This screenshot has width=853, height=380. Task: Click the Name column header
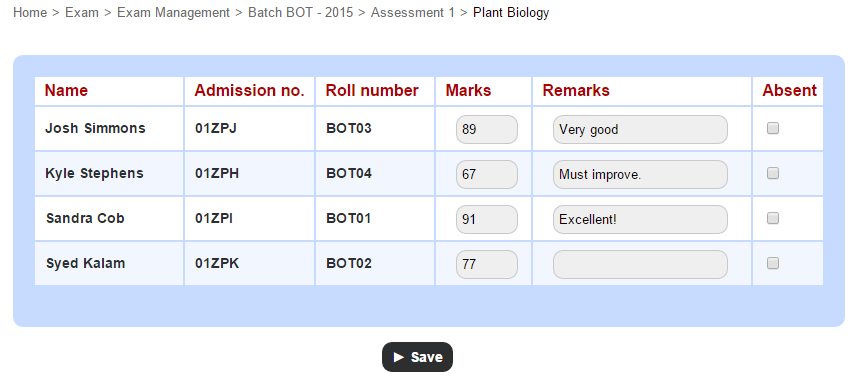[x=66, y=90]
